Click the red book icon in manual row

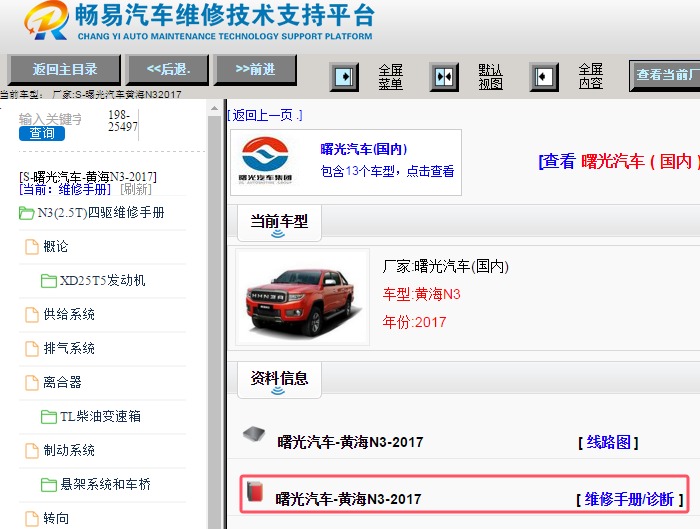click(x=254, y=492)
